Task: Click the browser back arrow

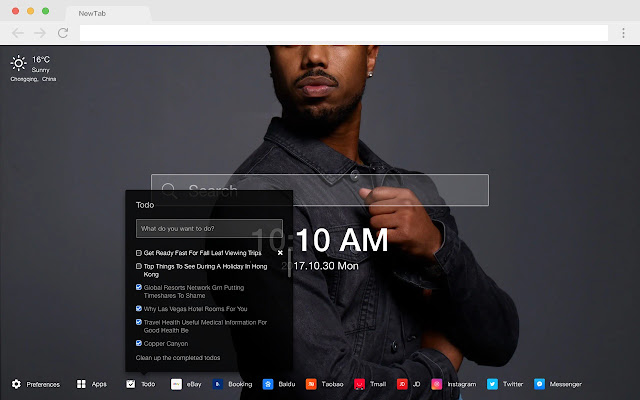Action: pyautogui.click(x=18, y=33)
